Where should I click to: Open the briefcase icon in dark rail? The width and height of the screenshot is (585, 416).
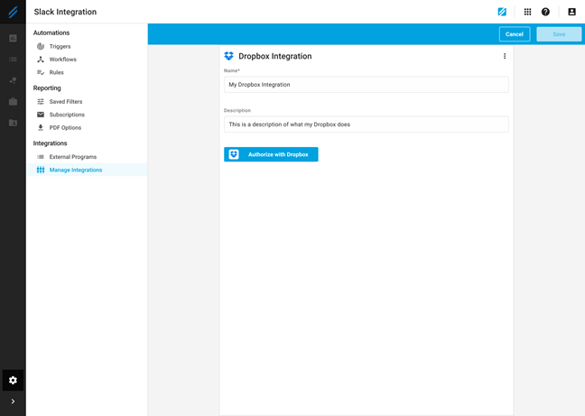tap(13, 101)
